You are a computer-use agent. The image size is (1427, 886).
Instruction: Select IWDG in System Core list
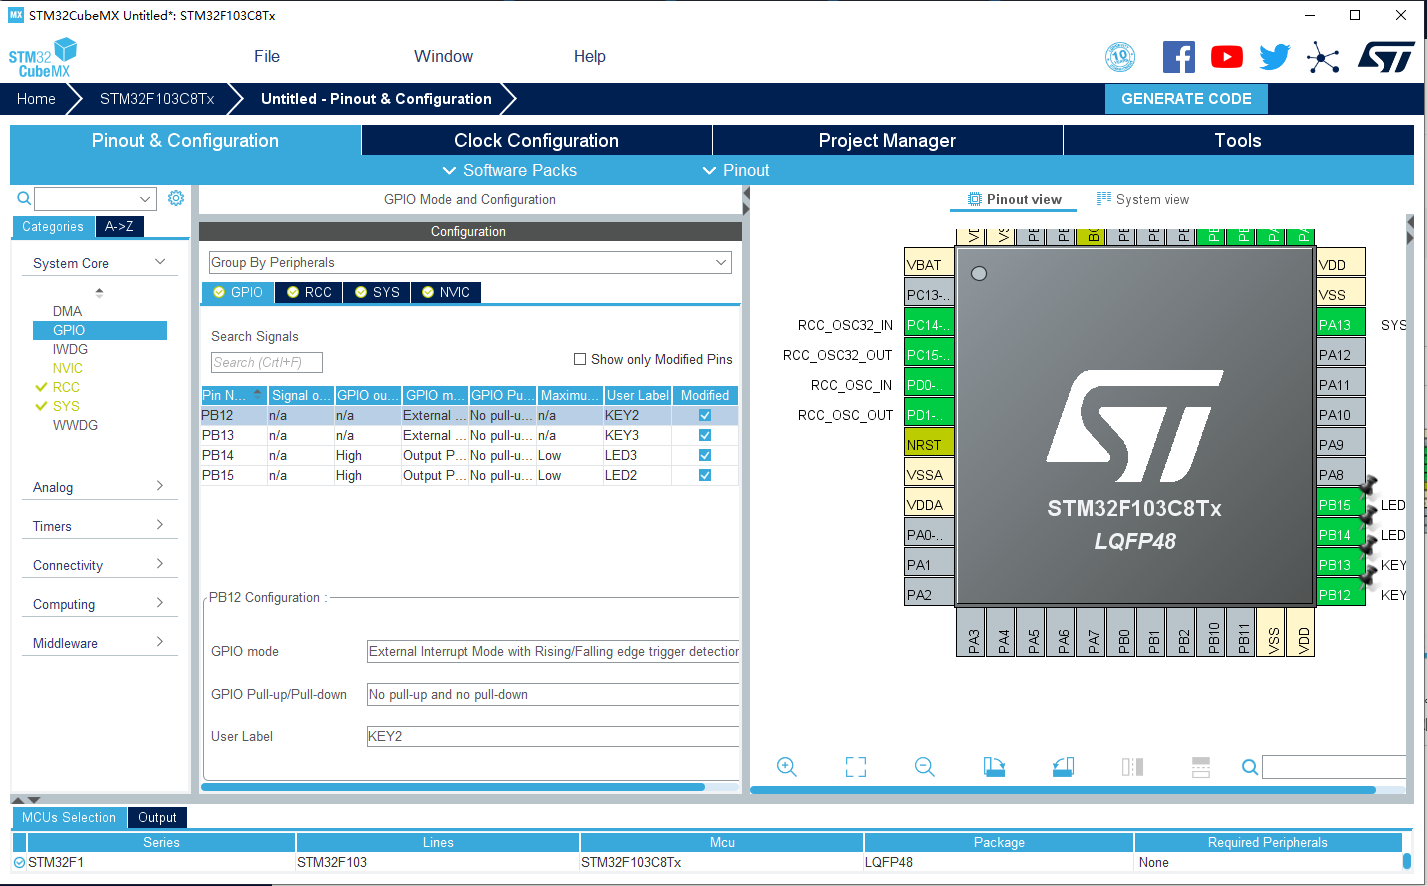pyautogui.click(x=70, y=349)
